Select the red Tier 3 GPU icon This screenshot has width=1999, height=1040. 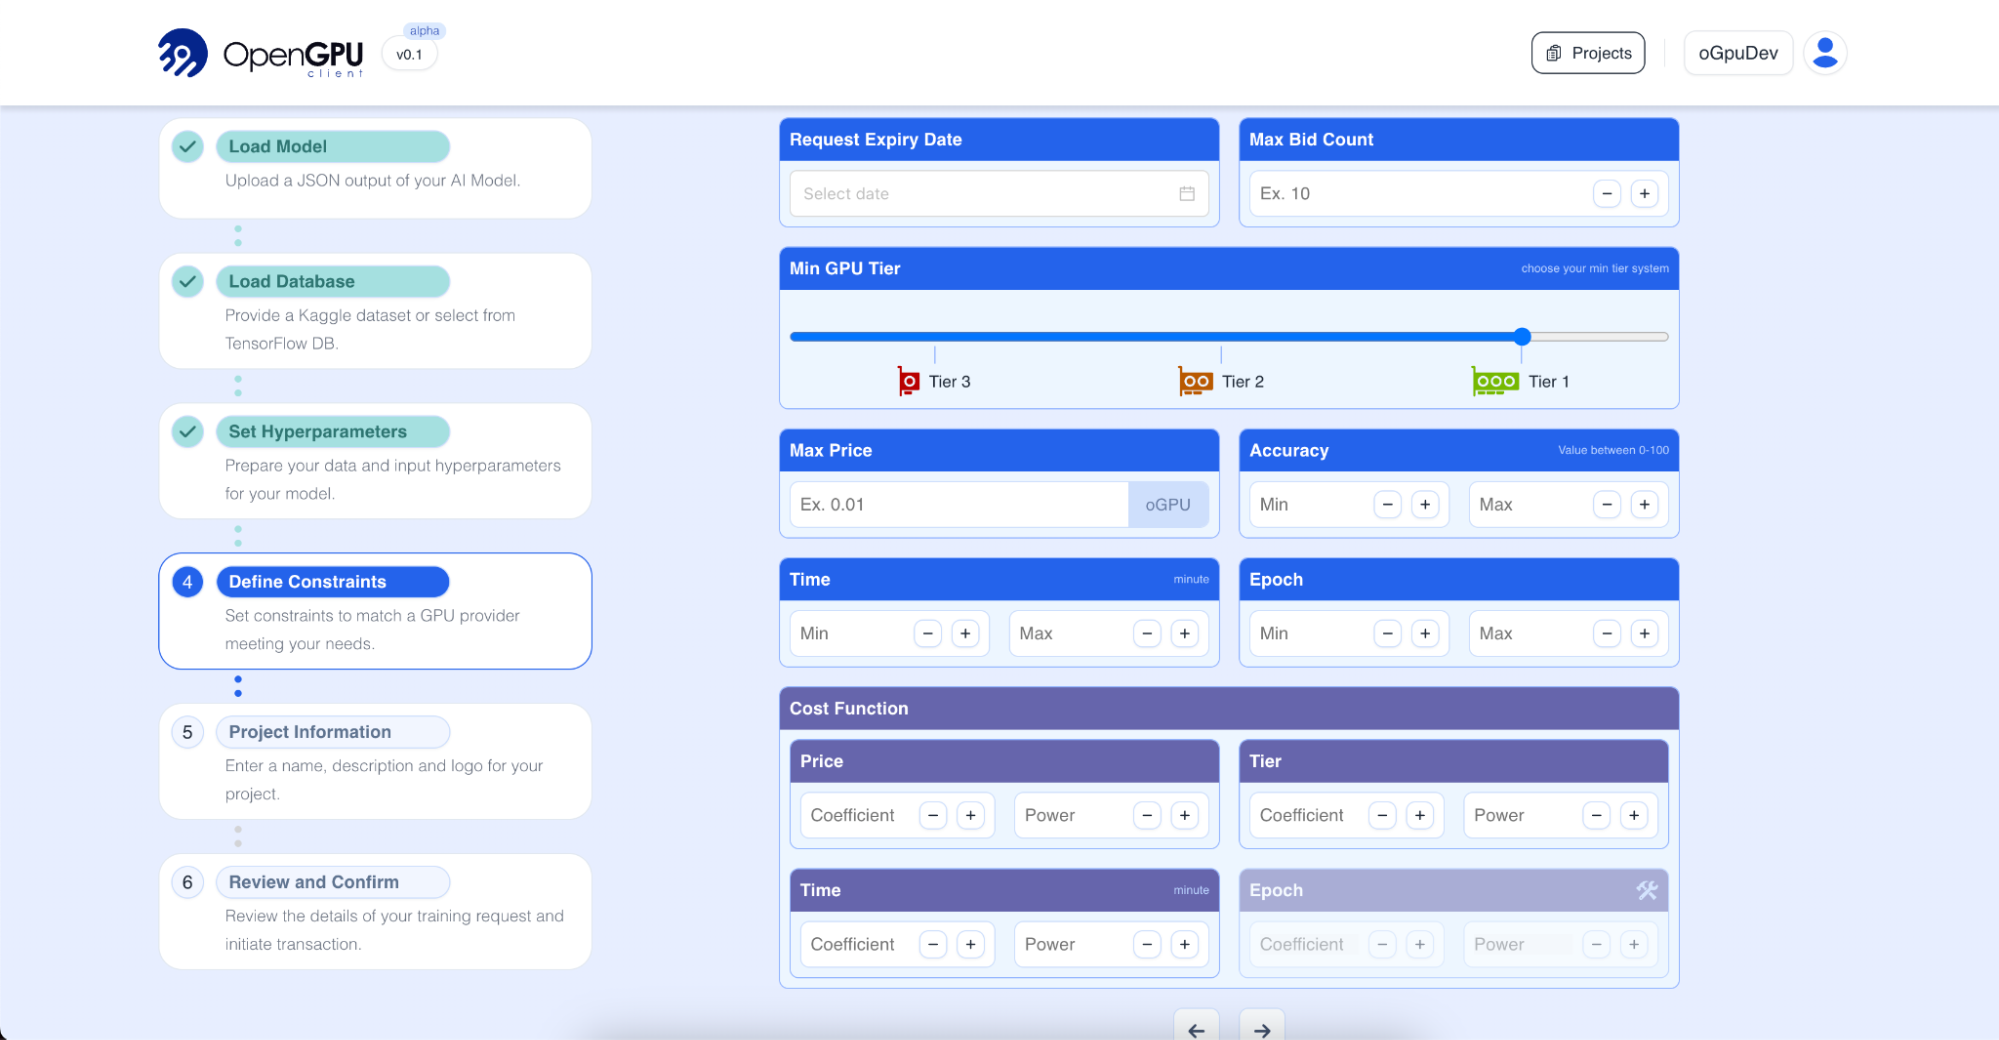click(x=908, y=382)
